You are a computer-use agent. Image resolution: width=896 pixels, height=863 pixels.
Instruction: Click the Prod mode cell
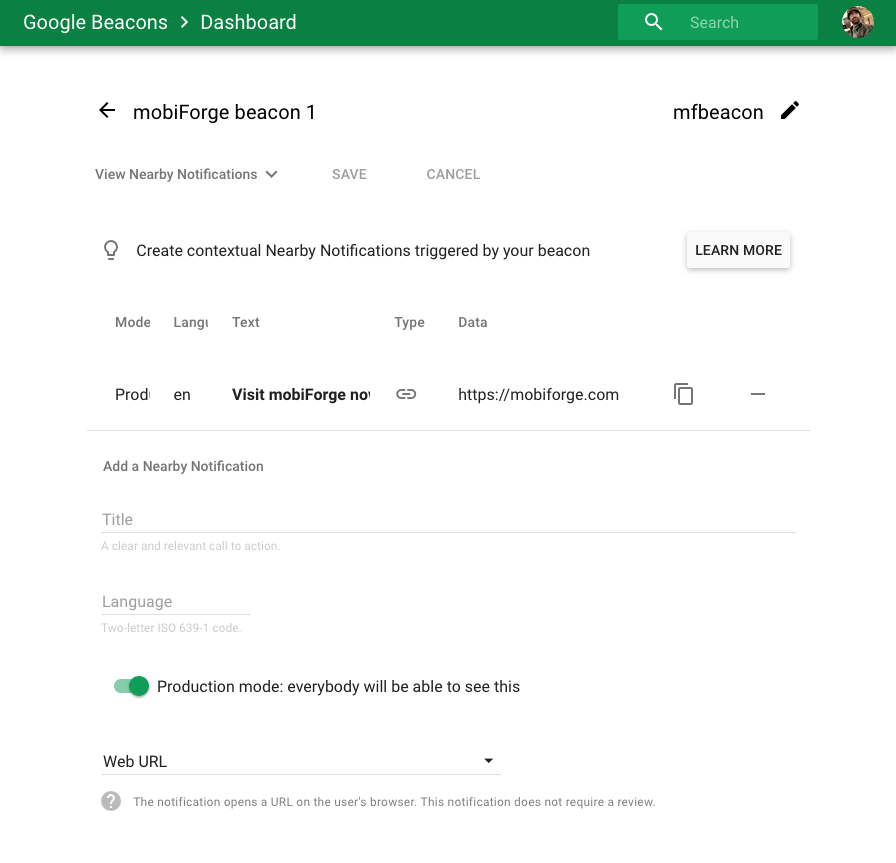tap(132, 395)
